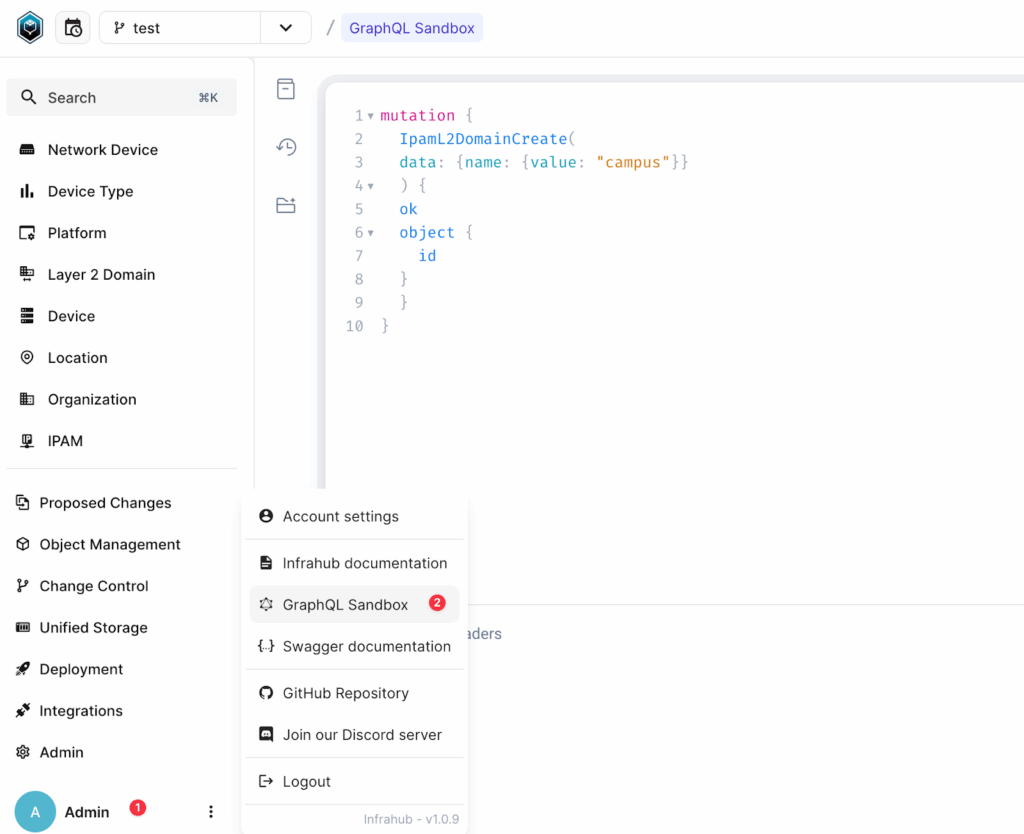Open the time travel calendar-clock icon
Image resolution: width=1024 pixels, height=834 pixels.
pyautogui.click(x=72, y=28)
